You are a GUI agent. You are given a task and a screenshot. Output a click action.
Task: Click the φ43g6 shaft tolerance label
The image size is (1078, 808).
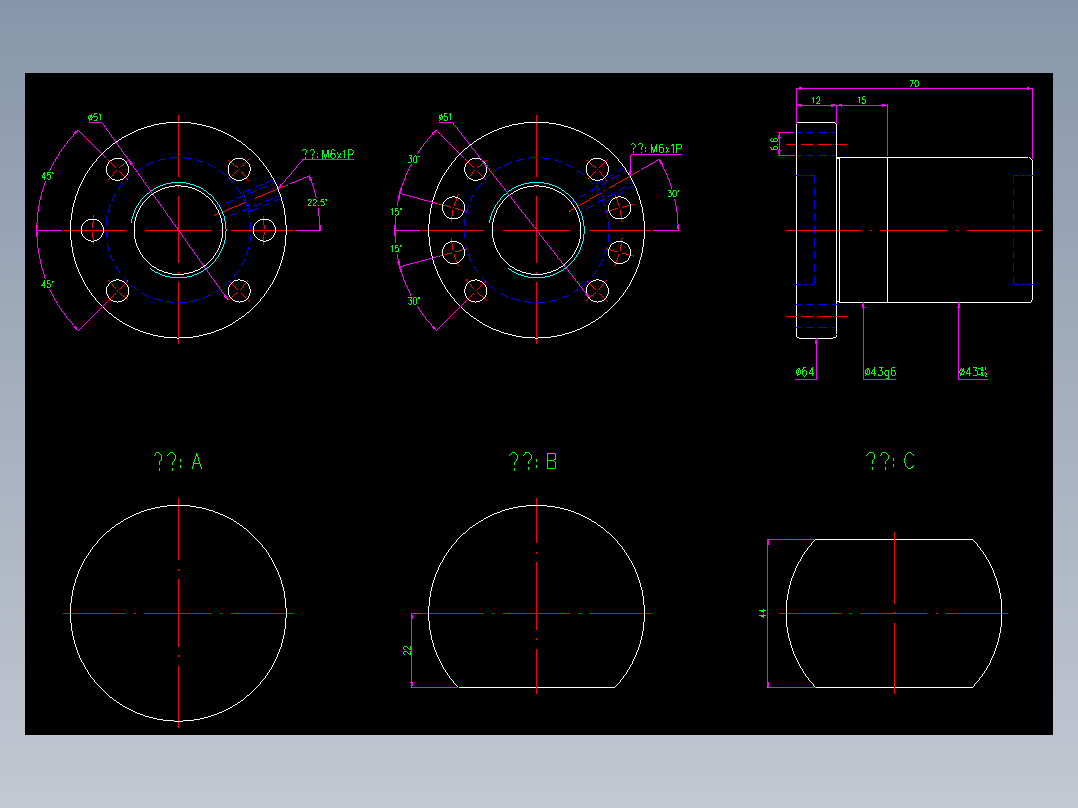click(x=880, y=372)
